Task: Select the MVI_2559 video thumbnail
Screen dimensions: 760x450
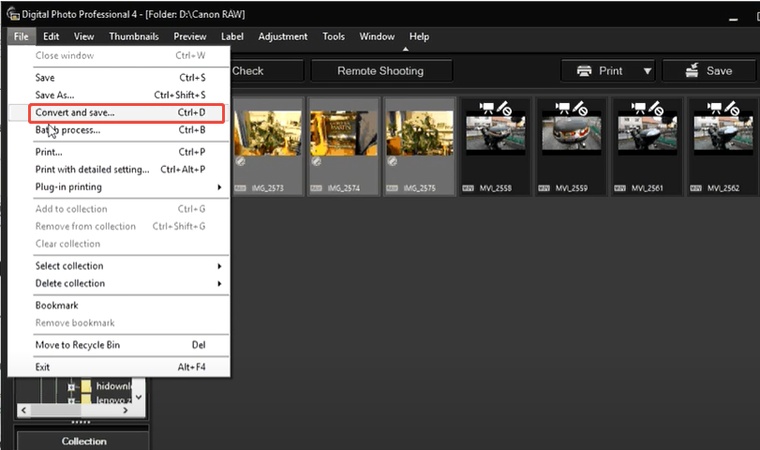Action: click(x=571, y=146)
